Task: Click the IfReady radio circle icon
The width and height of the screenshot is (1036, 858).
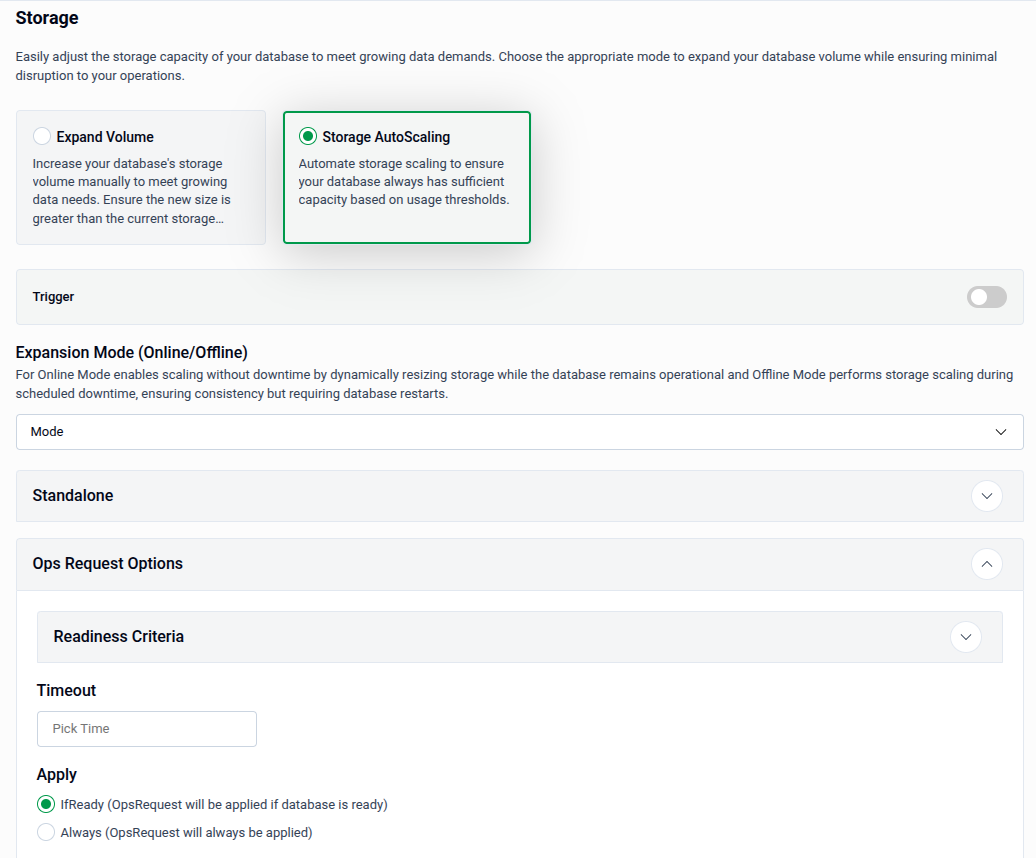Action: coord(45,804)
